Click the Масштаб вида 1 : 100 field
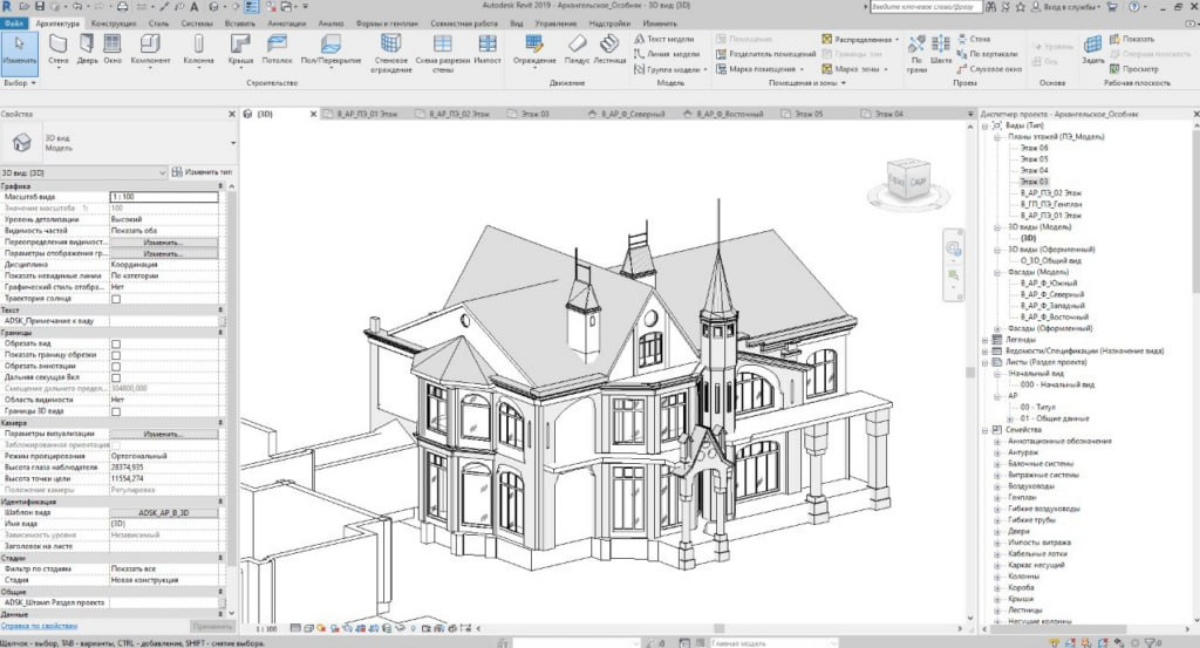 pyautogui.click(x=163, y=197)
